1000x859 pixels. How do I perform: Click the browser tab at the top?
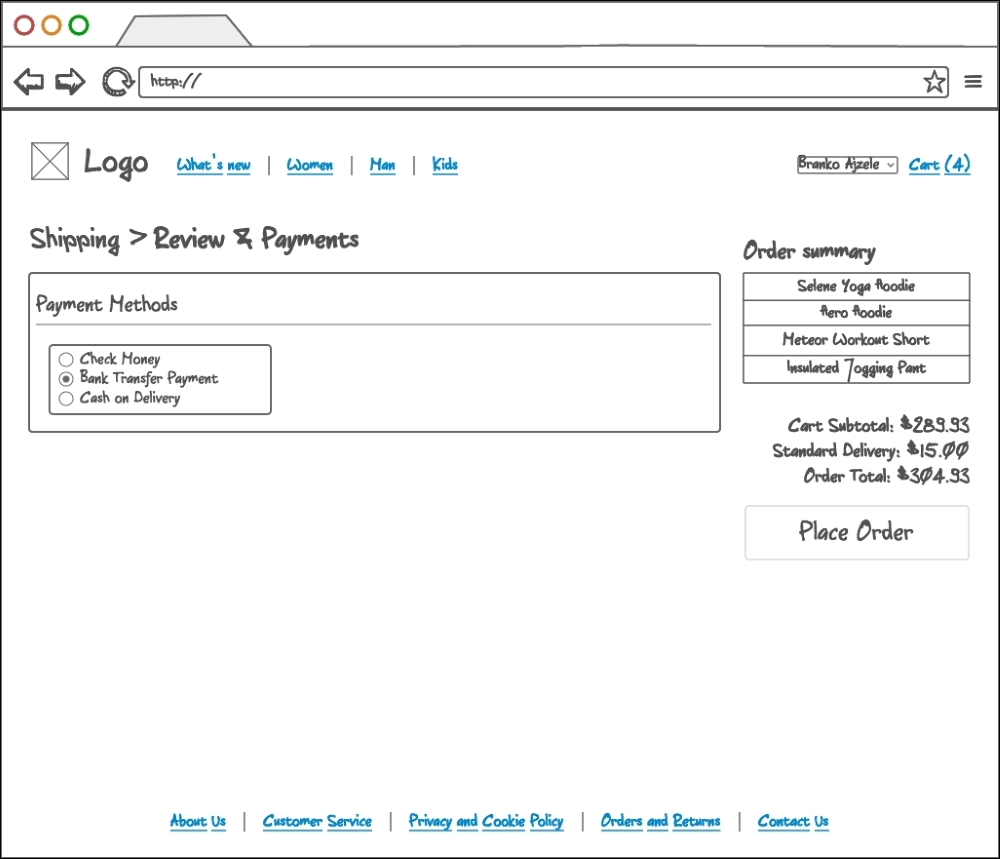click(185, 31)
